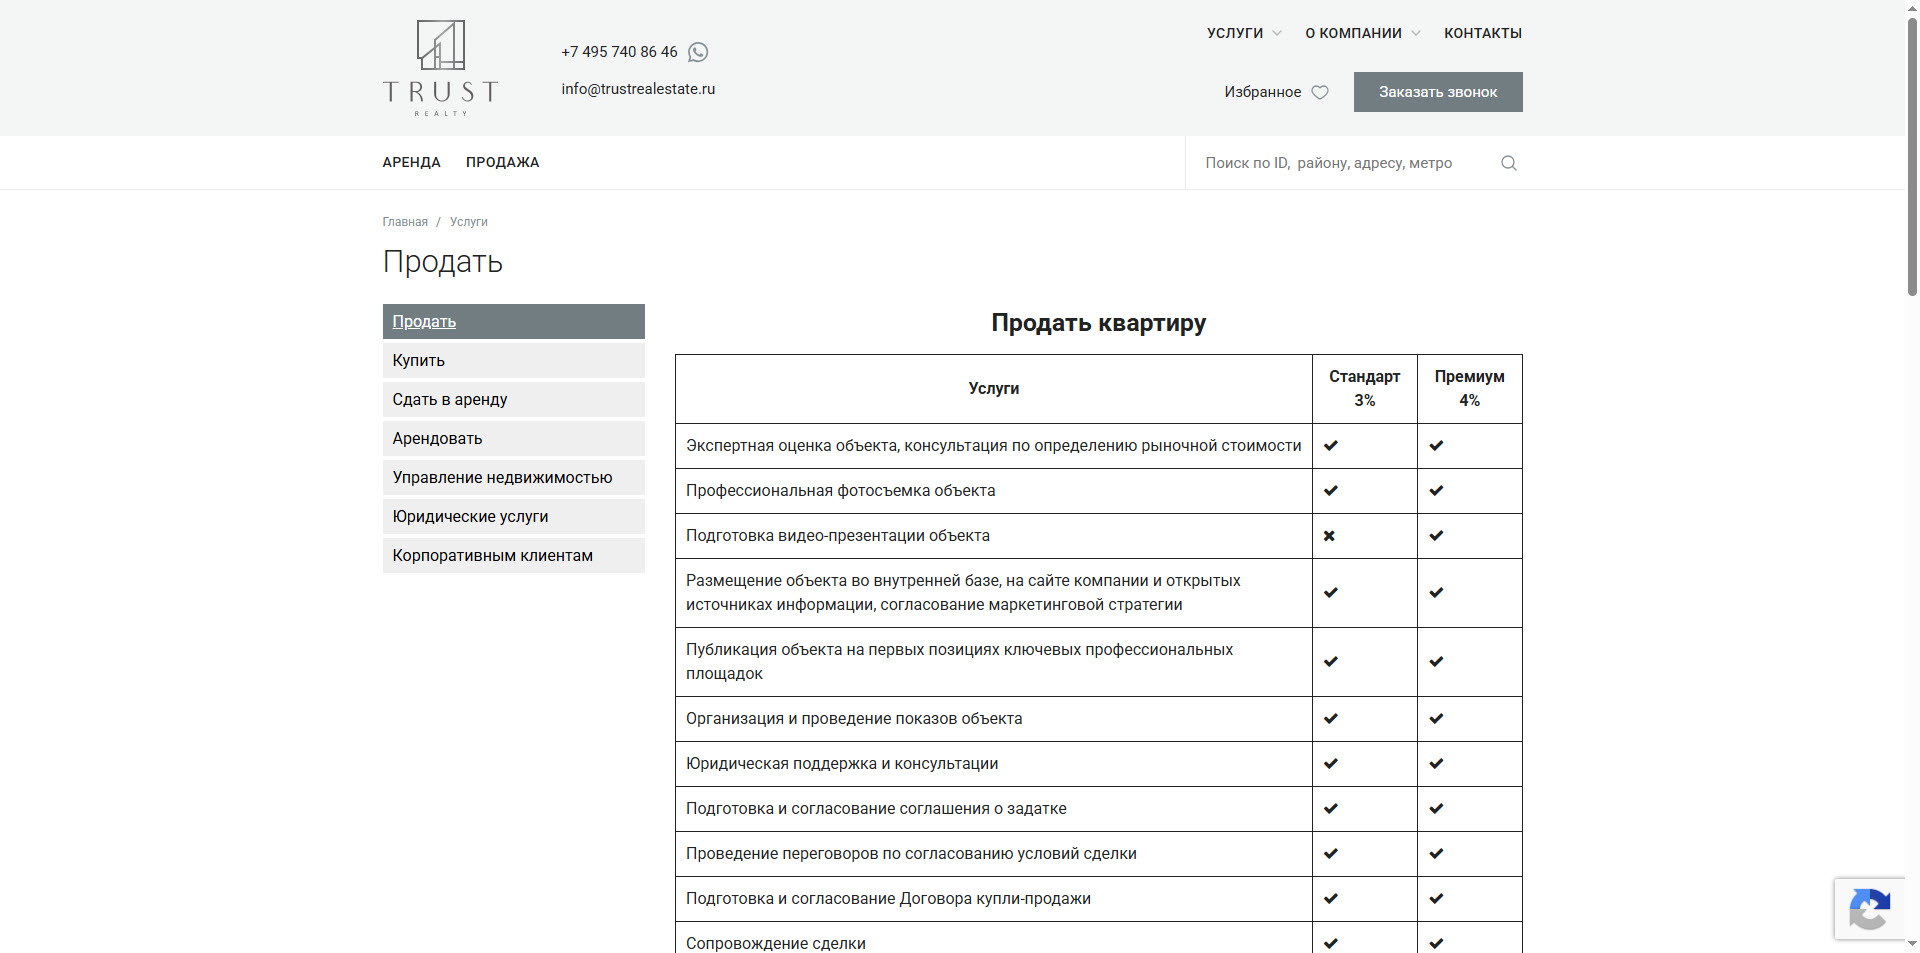Screen dimensions: 1920x953
Task: Click the cross mark in video-presentation row
Action: 1329,536
